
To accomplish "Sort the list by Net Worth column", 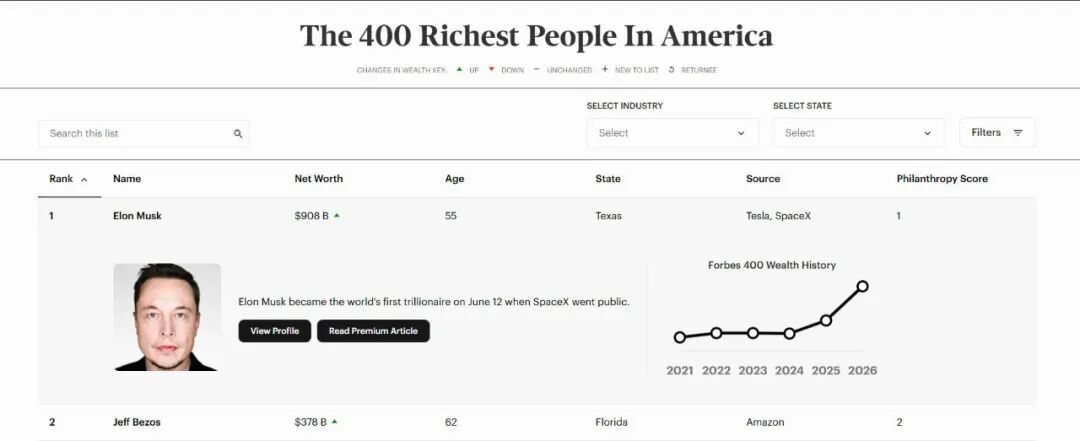I will tap(318, 178).
